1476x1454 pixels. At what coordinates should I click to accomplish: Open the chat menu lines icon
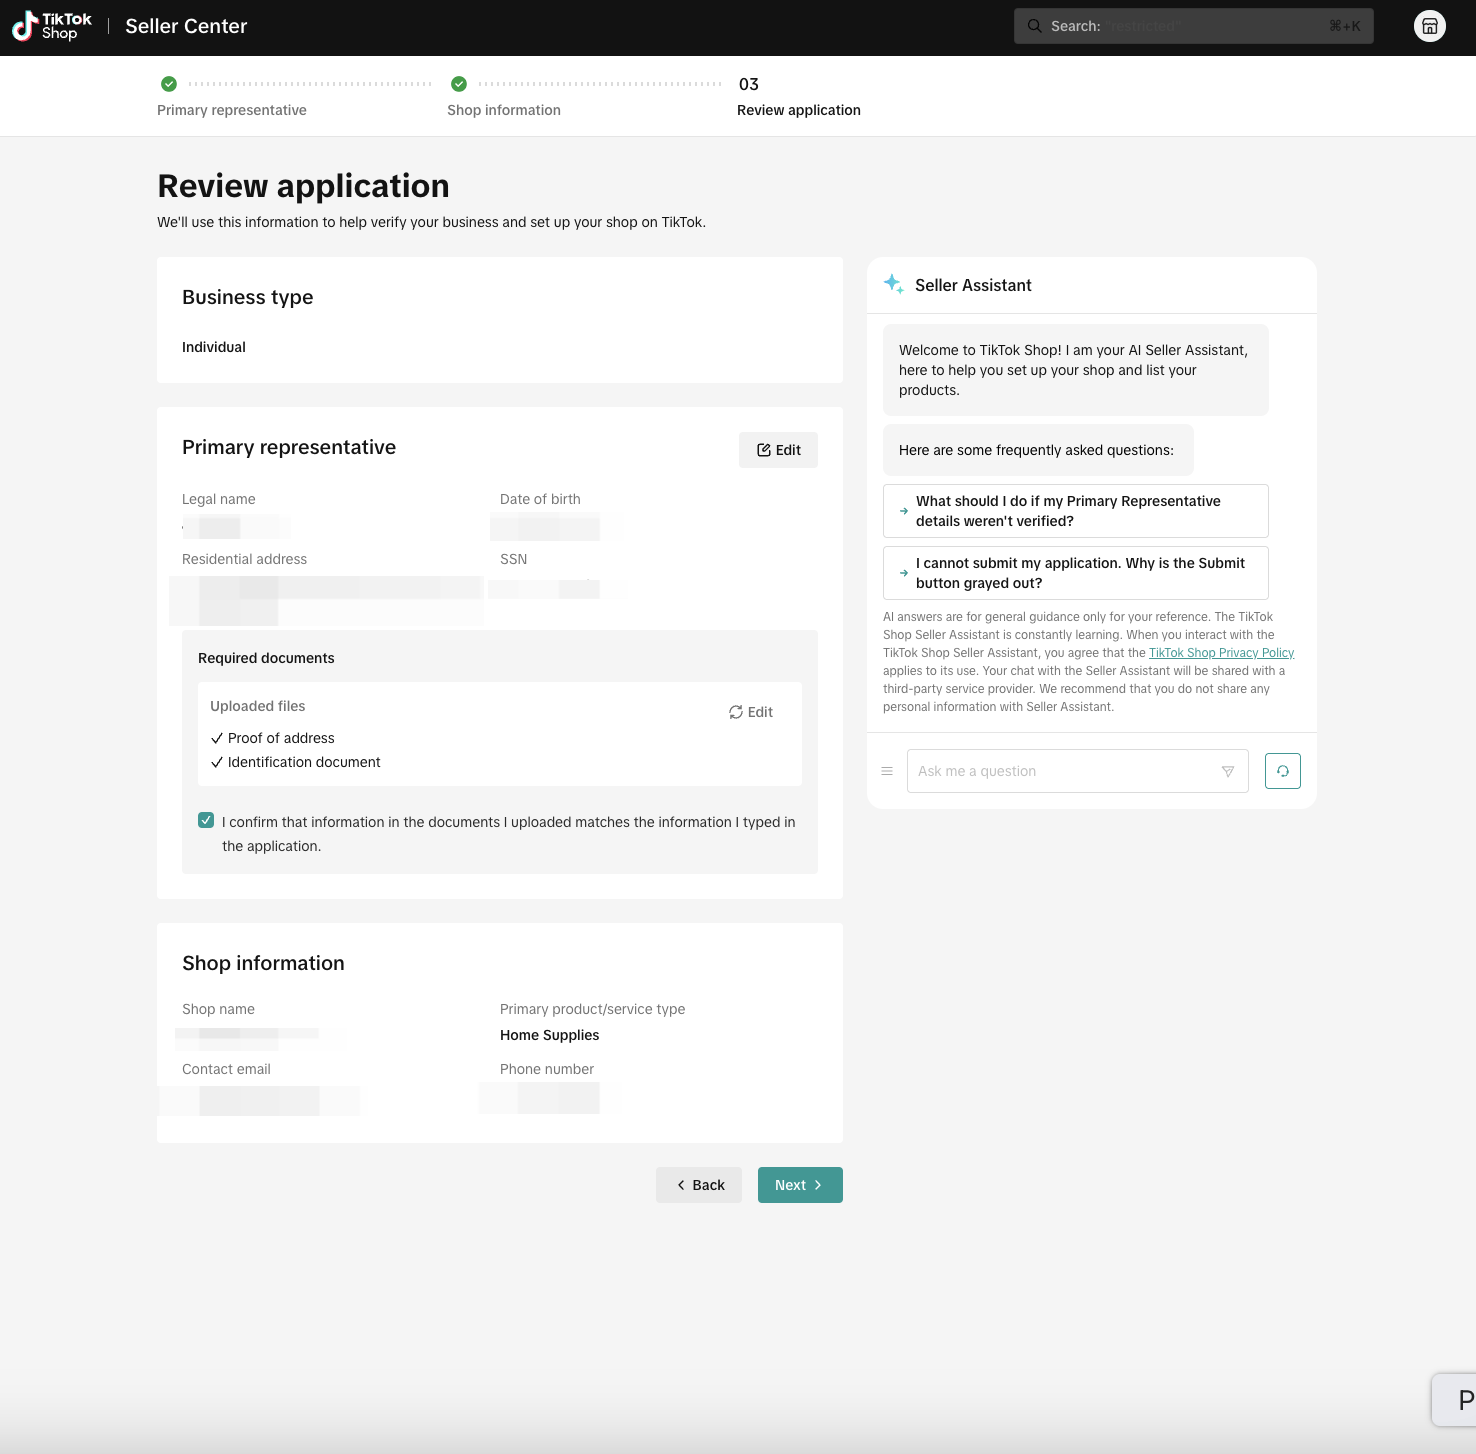886,771
